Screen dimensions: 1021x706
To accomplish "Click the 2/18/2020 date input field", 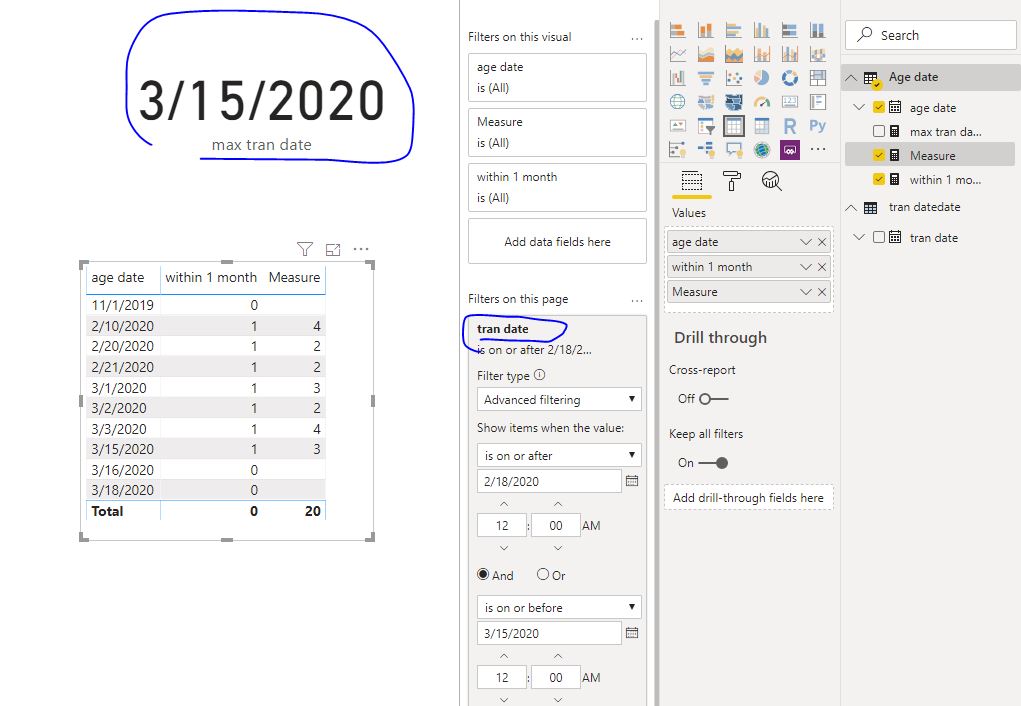I will [x=550, y=481].
